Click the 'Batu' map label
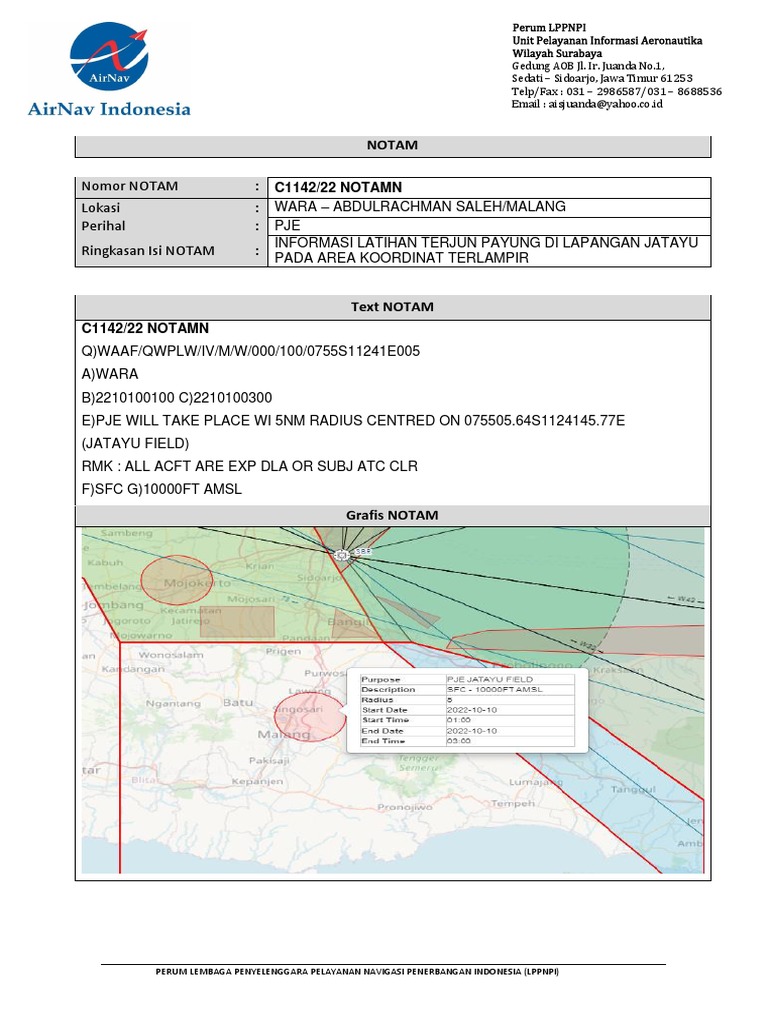 pos(238,703)
